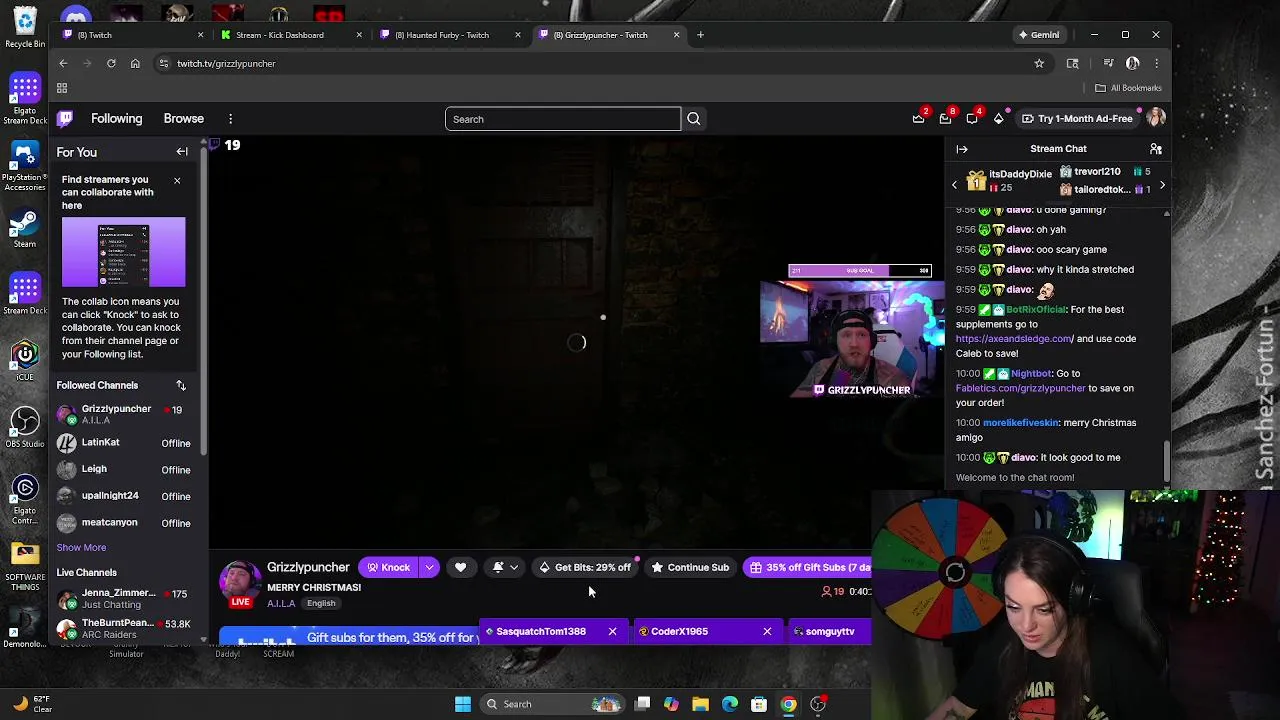Viewport: 1280px width, 720px height.
Task: Open the Windows Start menu
Action: click(x=462, y=704)
